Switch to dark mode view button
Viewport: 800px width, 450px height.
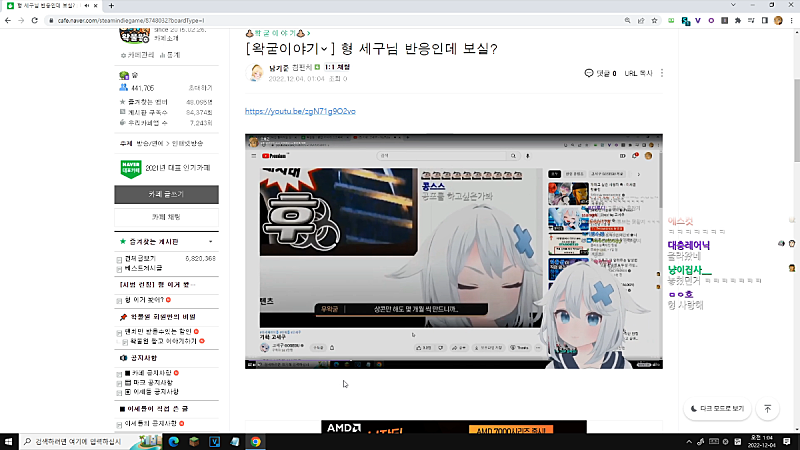[717, 409]
